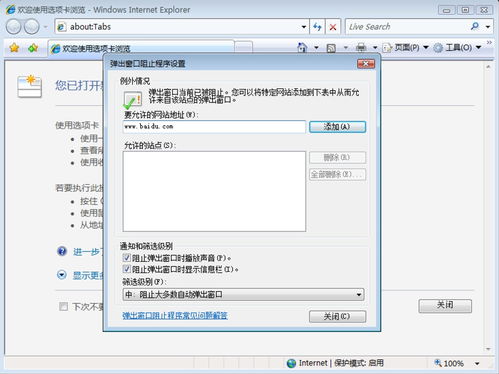The width and height of the screenshot is (499, 374).
Task: Click the browser Back arrow button
Action: click(14, 27)
